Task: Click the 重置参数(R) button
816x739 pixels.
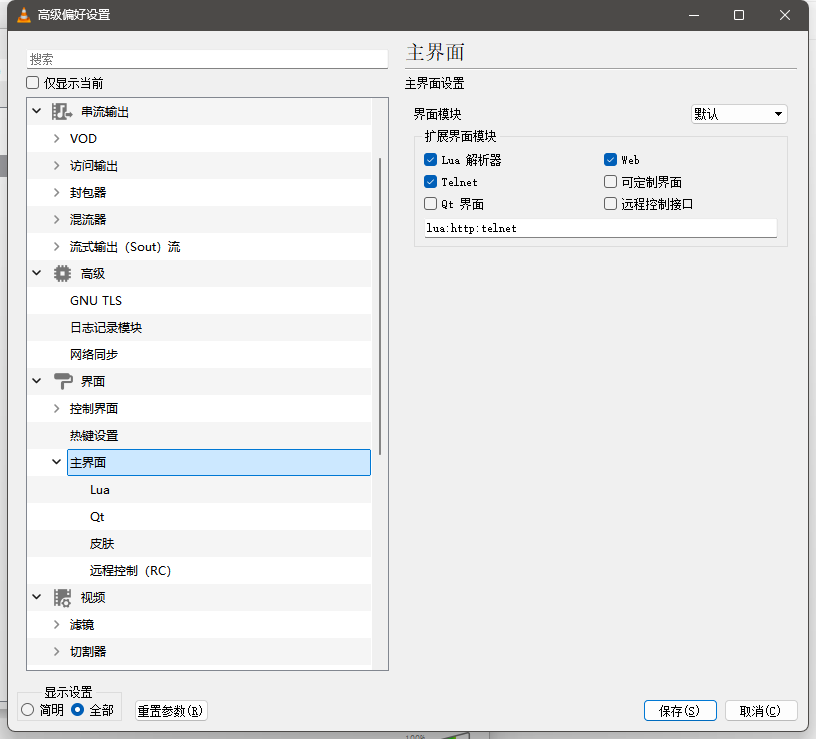Action: tap(171, 711)
